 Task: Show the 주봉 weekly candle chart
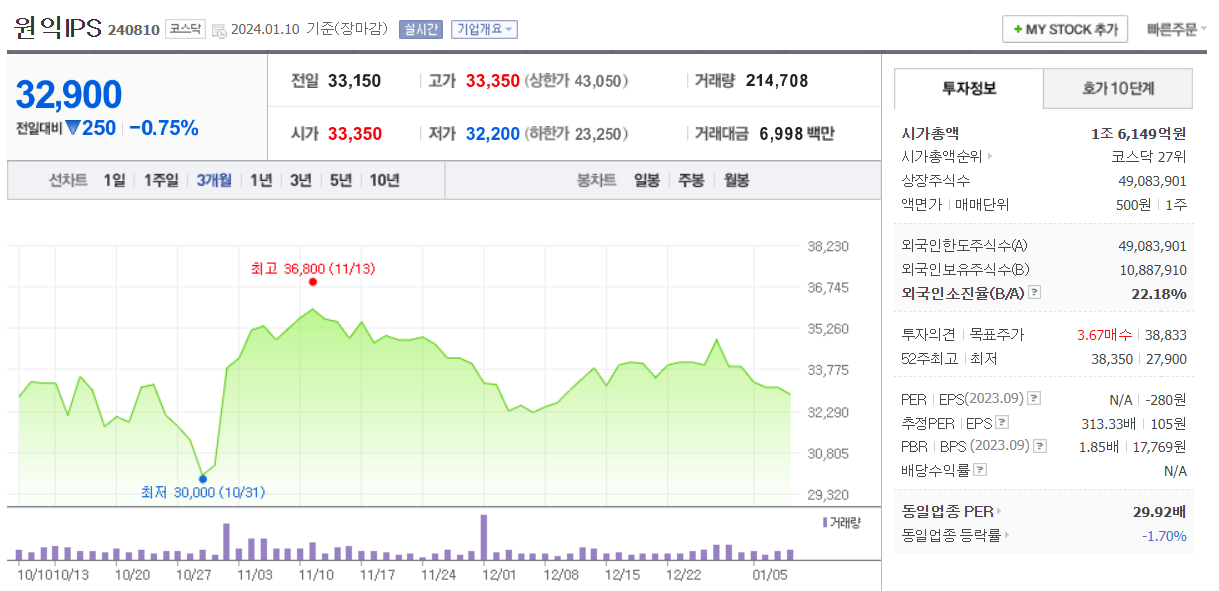[x=692, y=180]
